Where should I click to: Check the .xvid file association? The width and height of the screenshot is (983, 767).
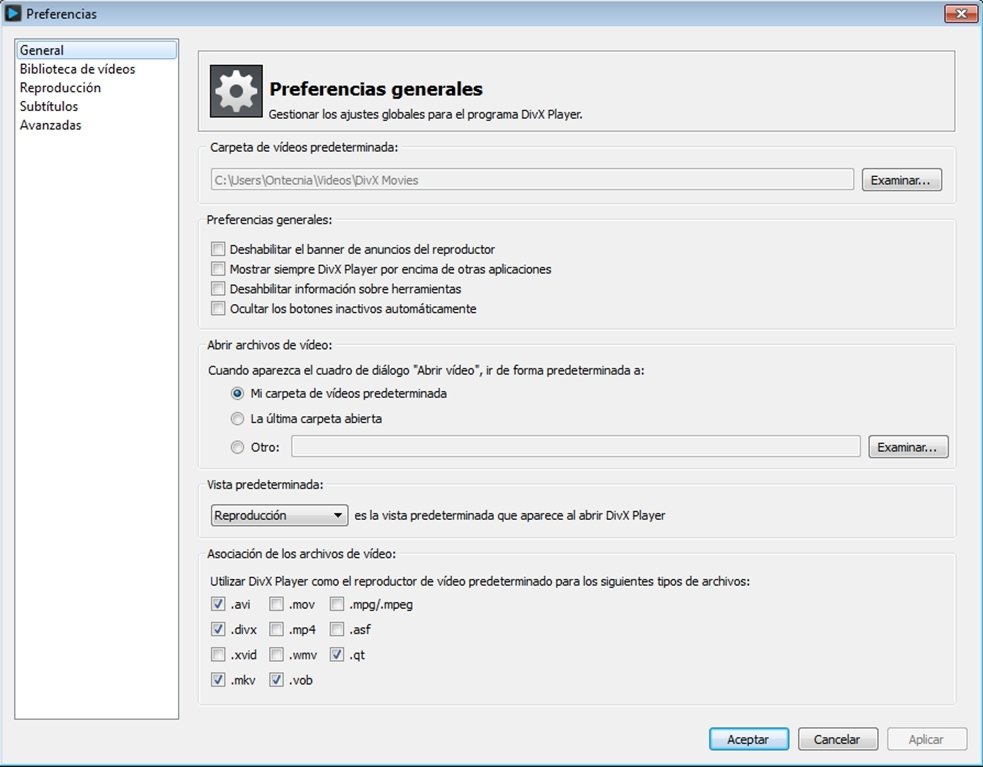[x=218, y=654]
